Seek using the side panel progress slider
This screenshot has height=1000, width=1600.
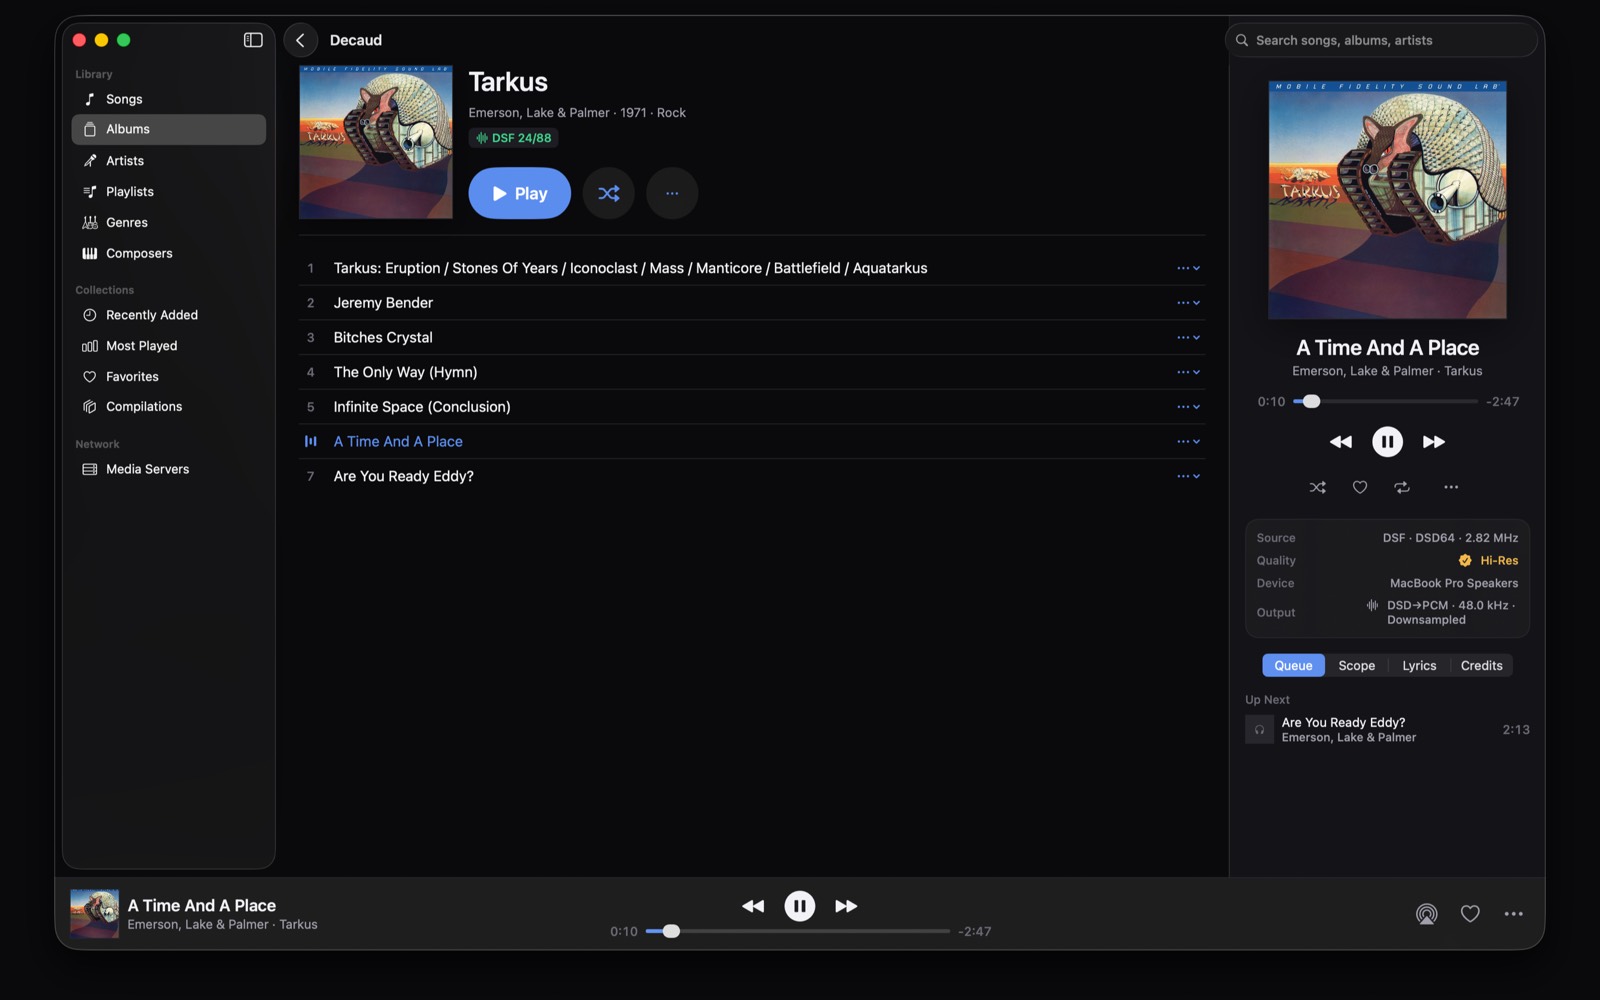[x=1385, y=401]
